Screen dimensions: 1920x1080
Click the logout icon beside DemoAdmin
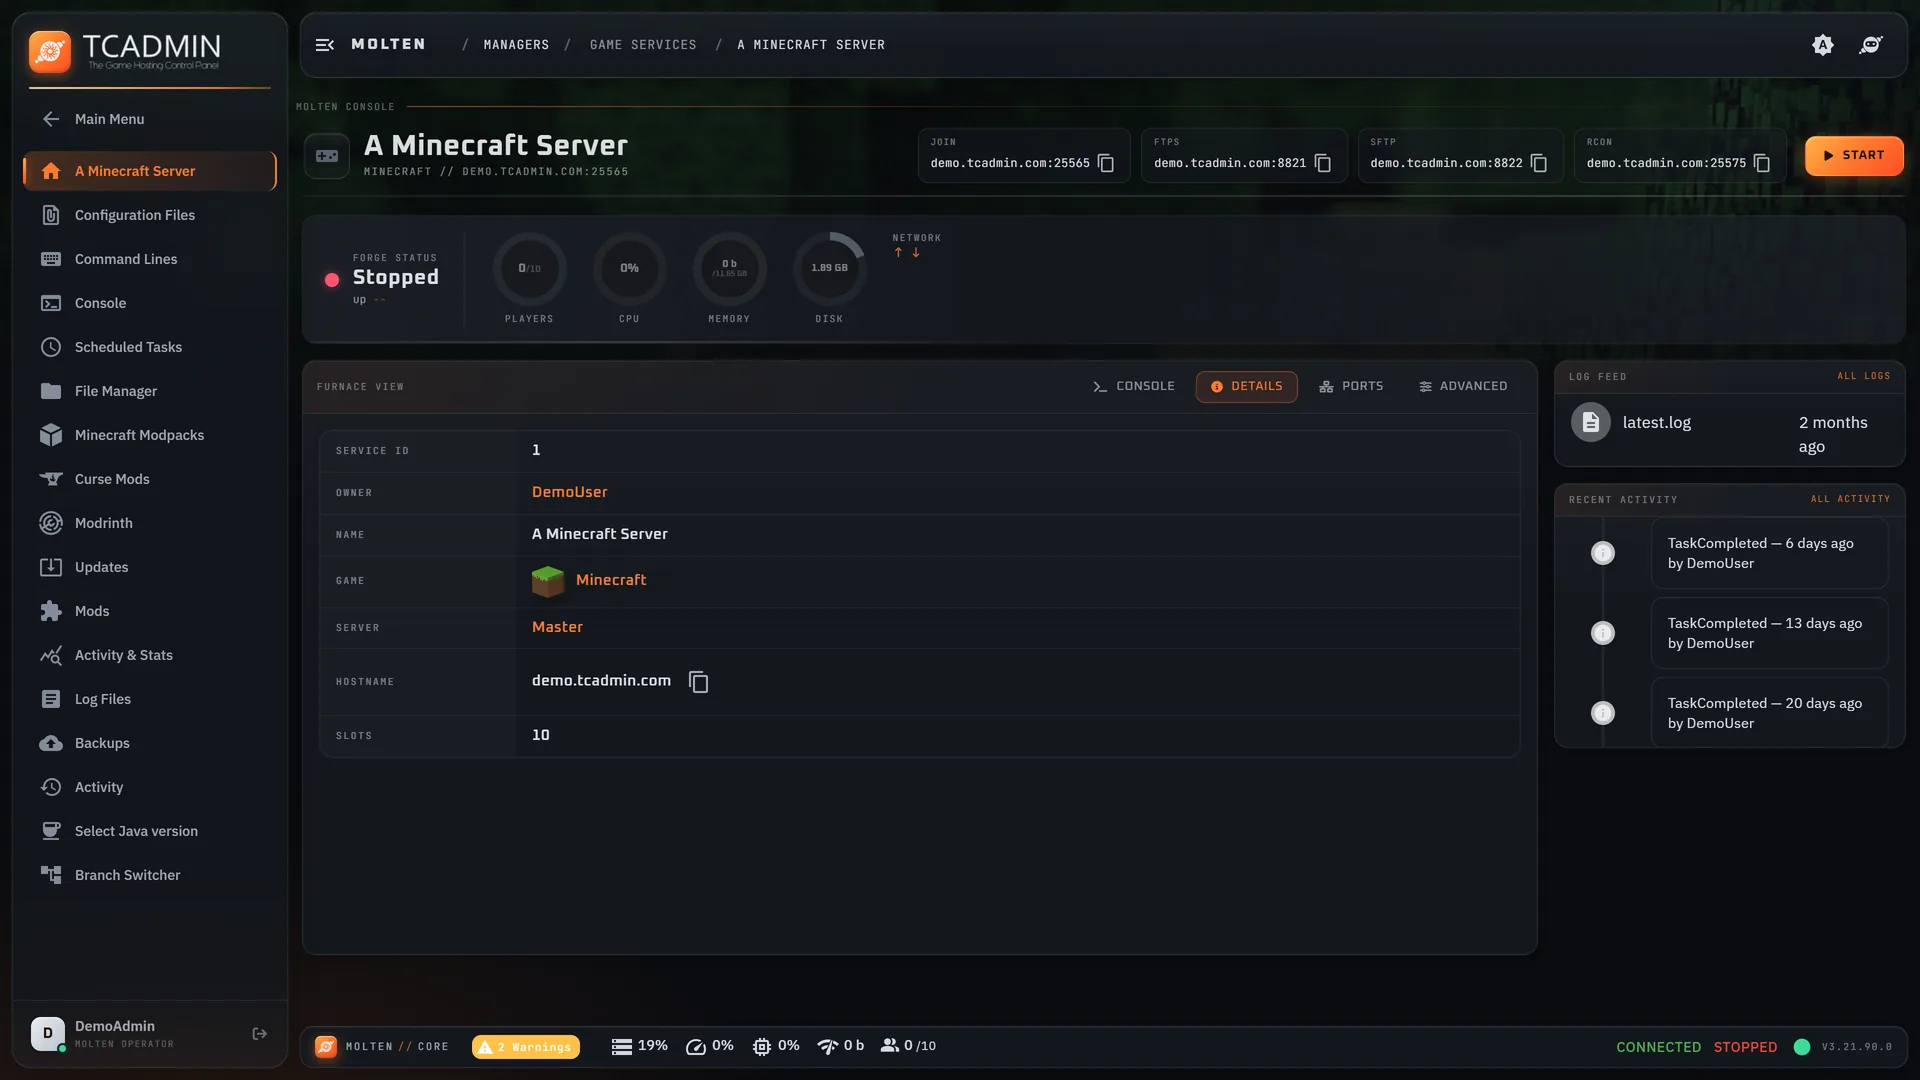(x=260, y=1034)
